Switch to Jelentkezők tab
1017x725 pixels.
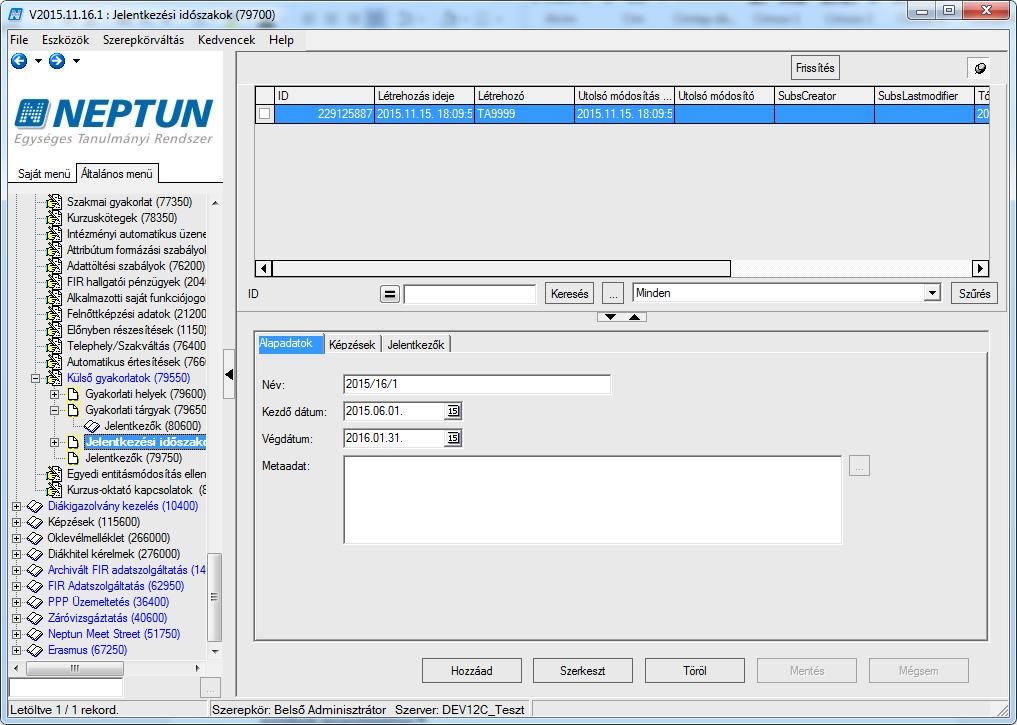tap(416, 345)
